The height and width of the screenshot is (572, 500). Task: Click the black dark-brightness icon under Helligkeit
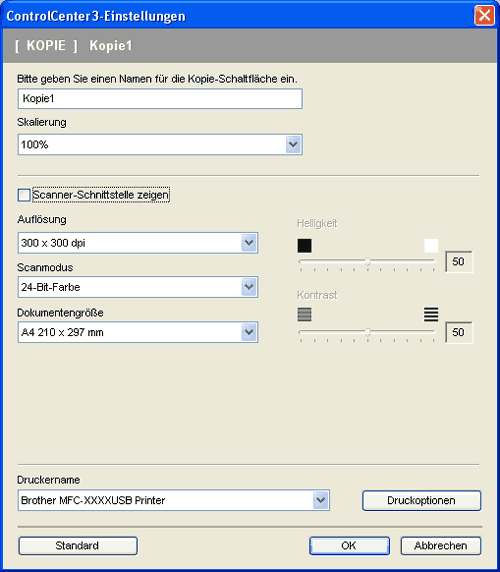pos(304,246)
